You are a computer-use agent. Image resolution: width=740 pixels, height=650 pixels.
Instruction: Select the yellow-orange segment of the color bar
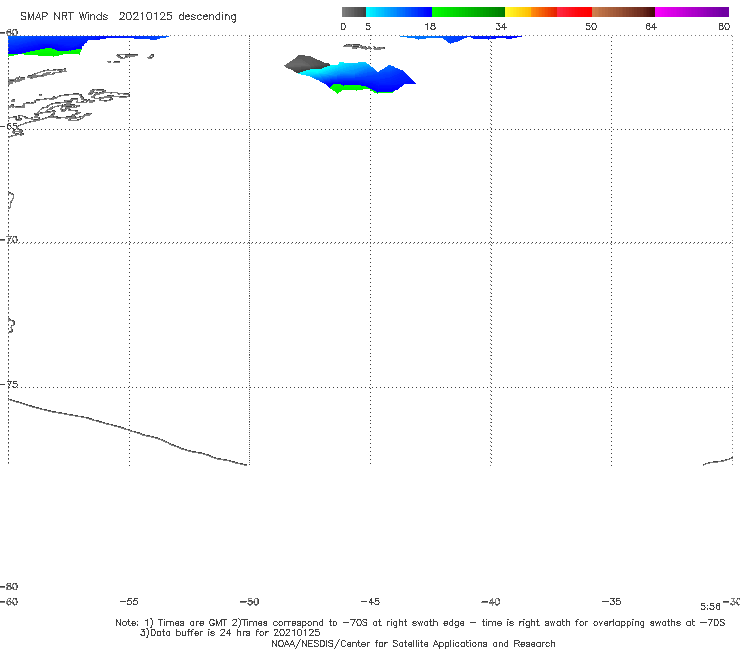531,12
